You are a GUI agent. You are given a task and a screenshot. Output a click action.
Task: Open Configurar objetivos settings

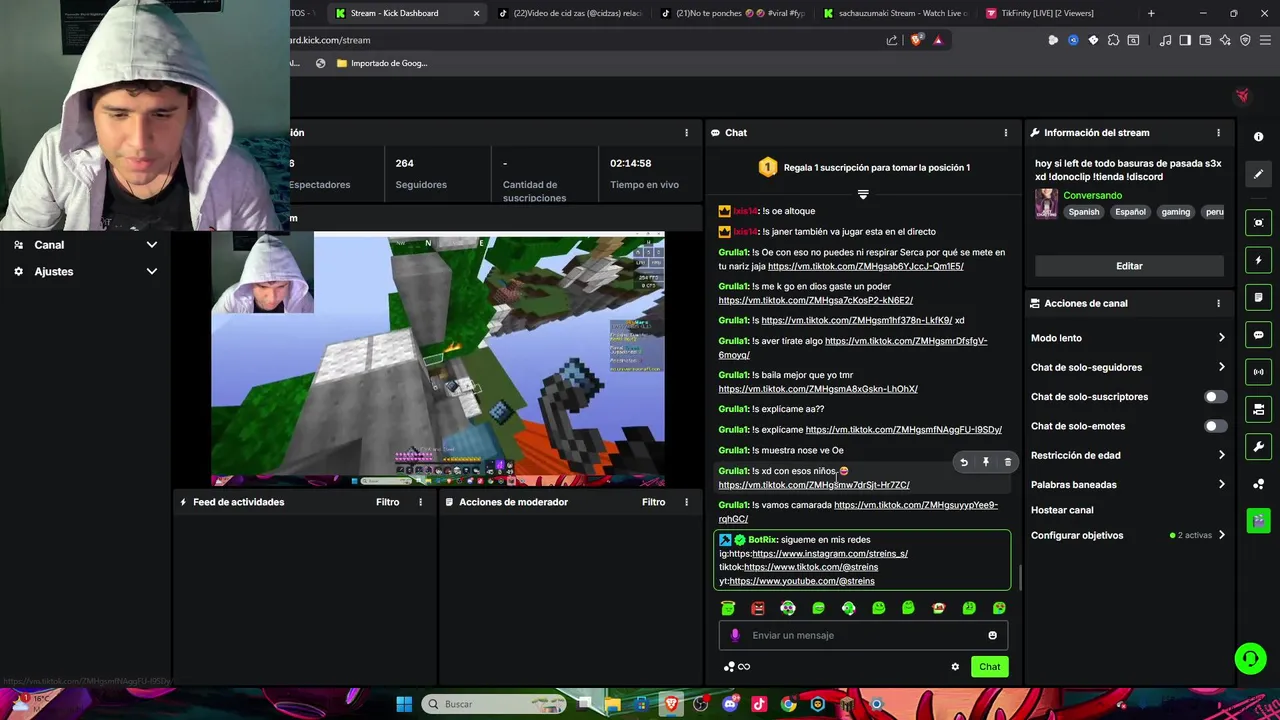click(1128, 535)
